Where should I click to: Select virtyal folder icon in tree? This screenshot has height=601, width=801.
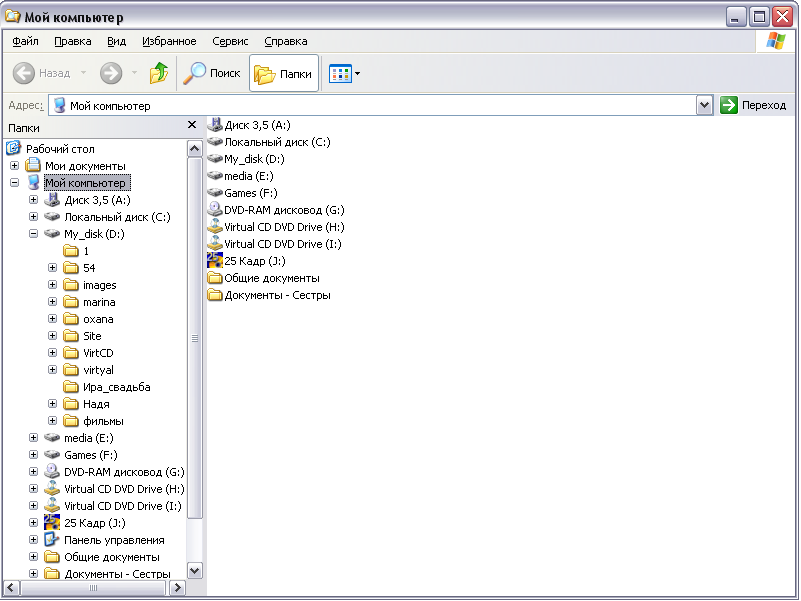click(x=70, y=369)
